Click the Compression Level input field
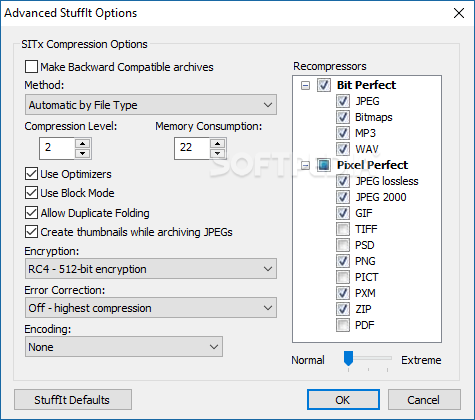 click(57, 148)
